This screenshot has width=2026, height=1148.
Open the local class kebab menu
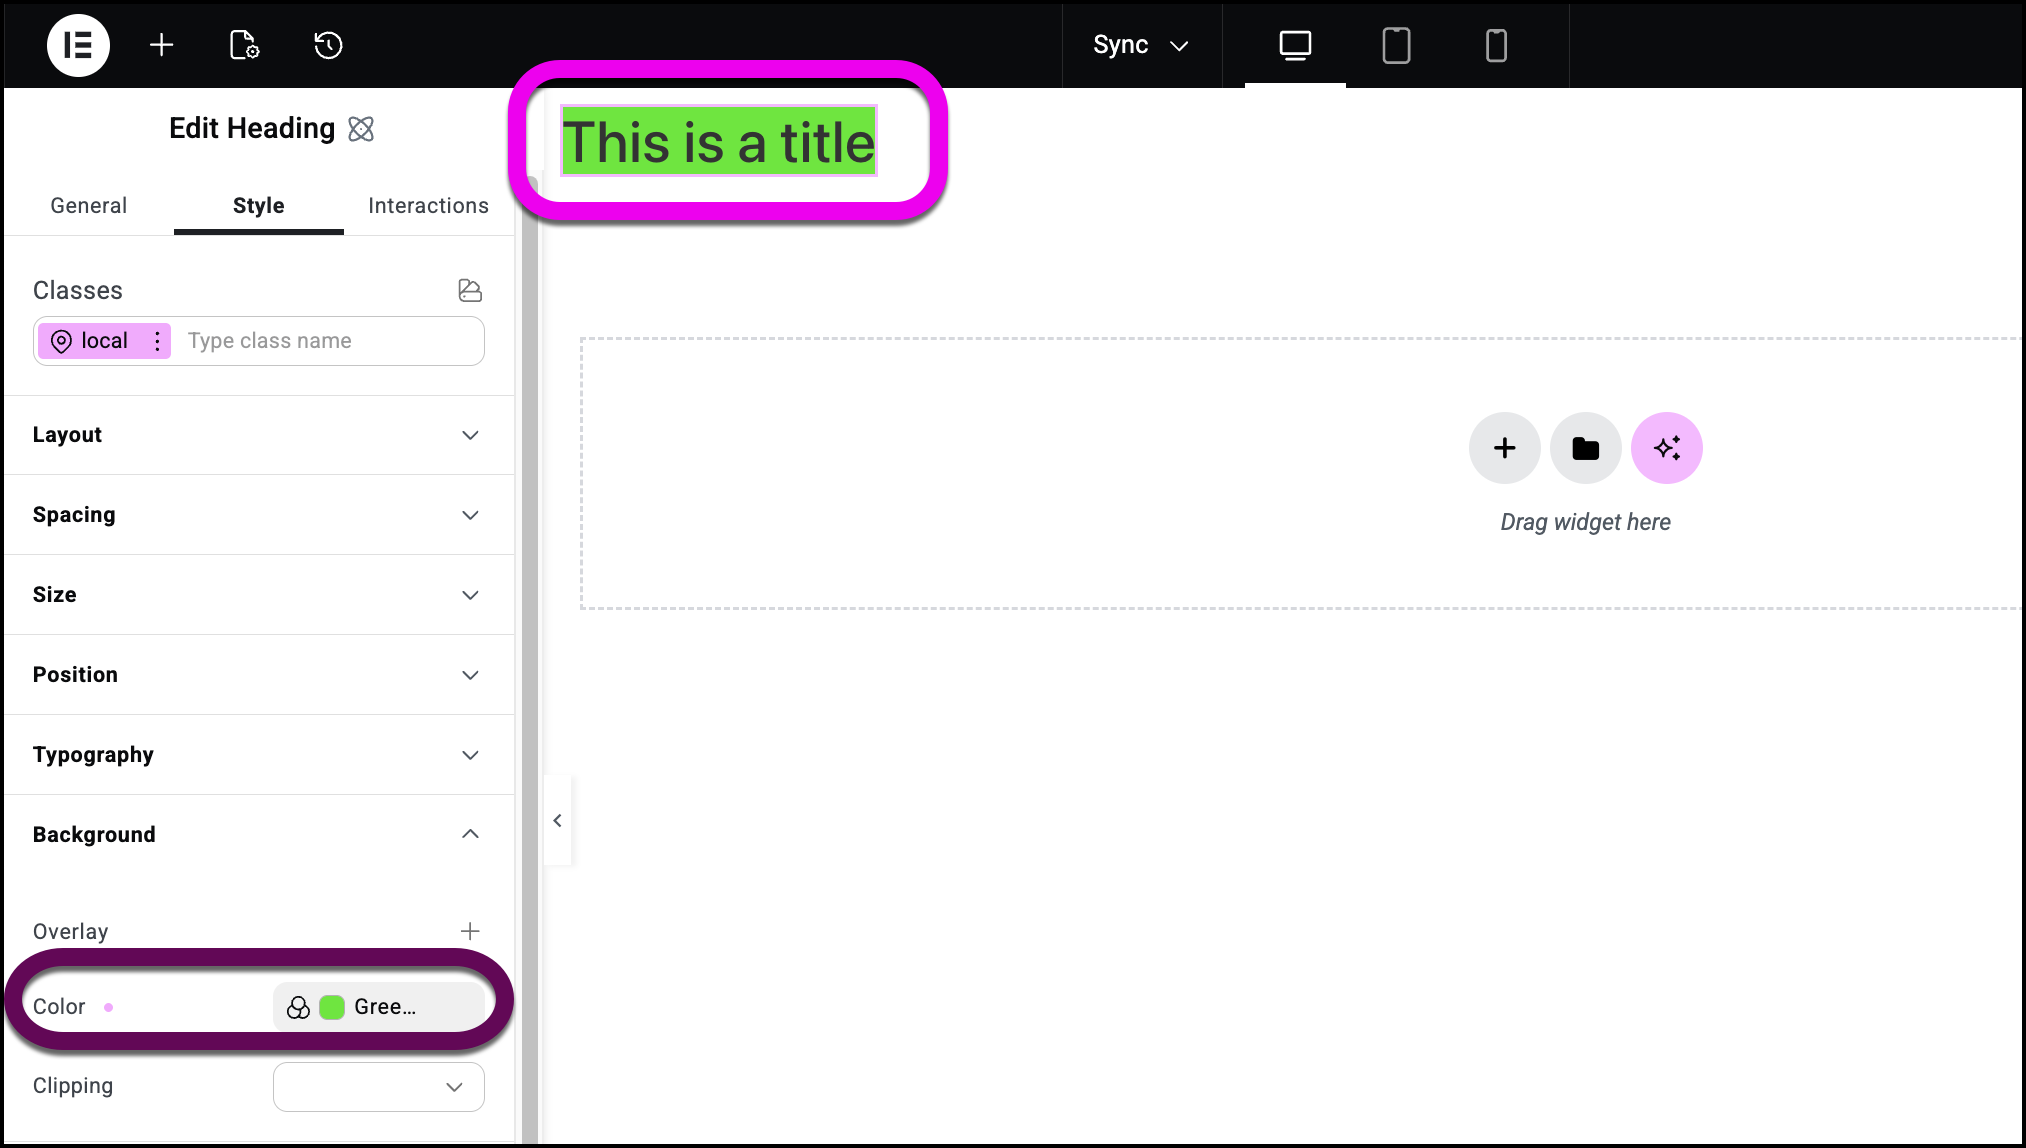(157, 341)
